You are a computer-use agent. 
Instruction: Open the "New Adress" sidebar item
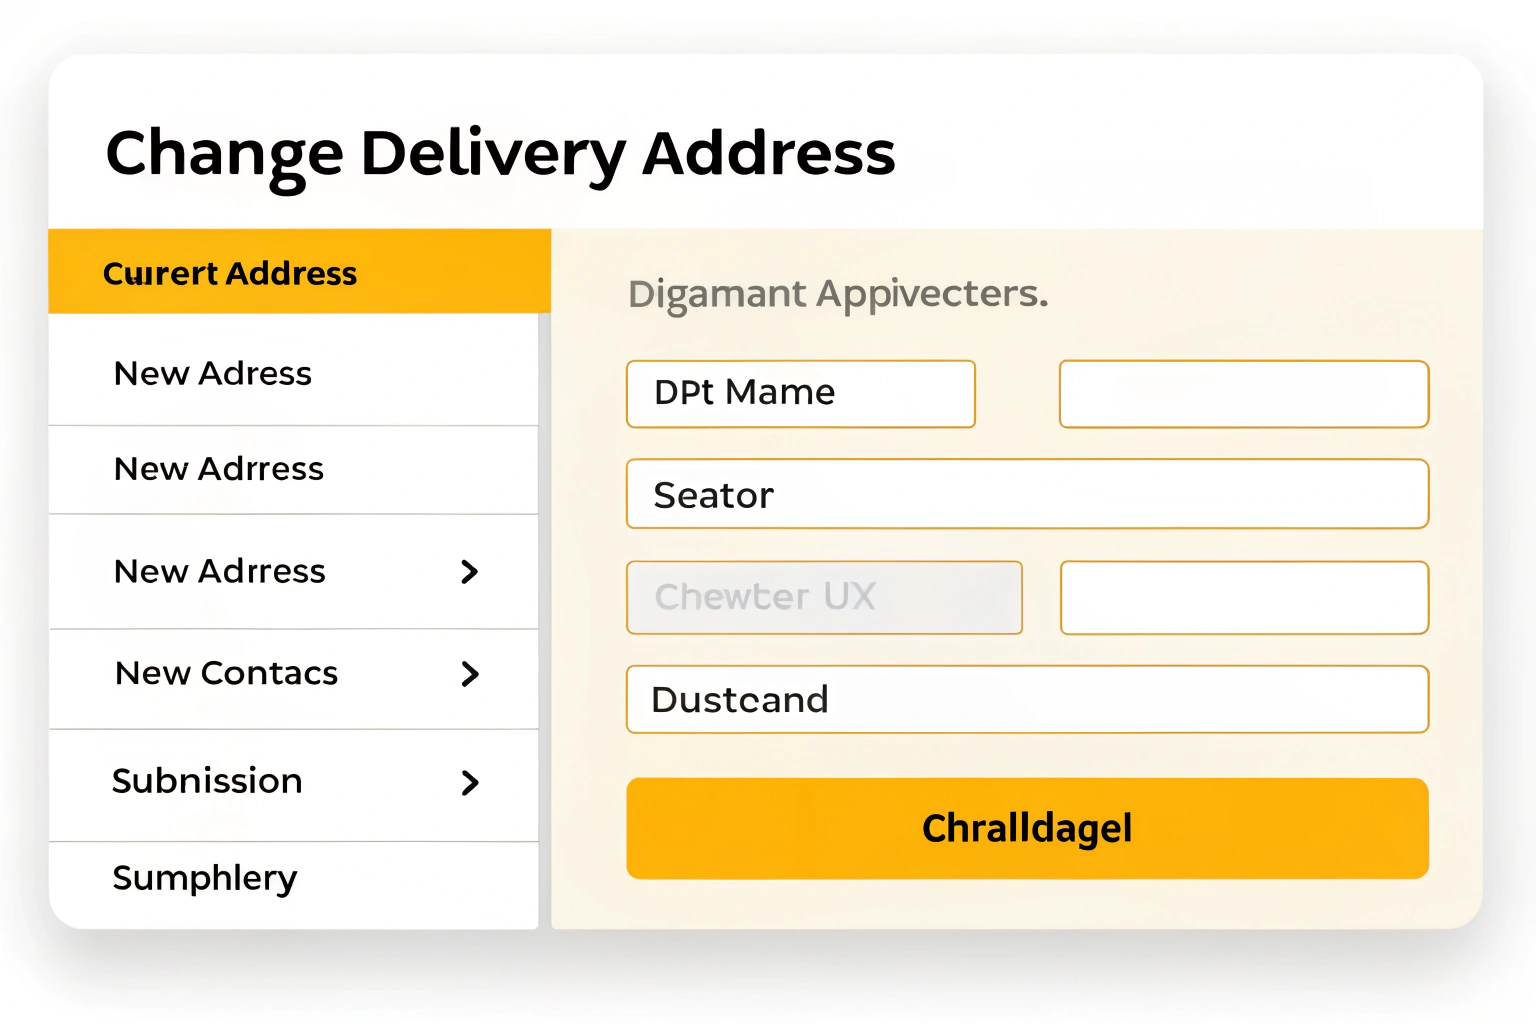213,373
